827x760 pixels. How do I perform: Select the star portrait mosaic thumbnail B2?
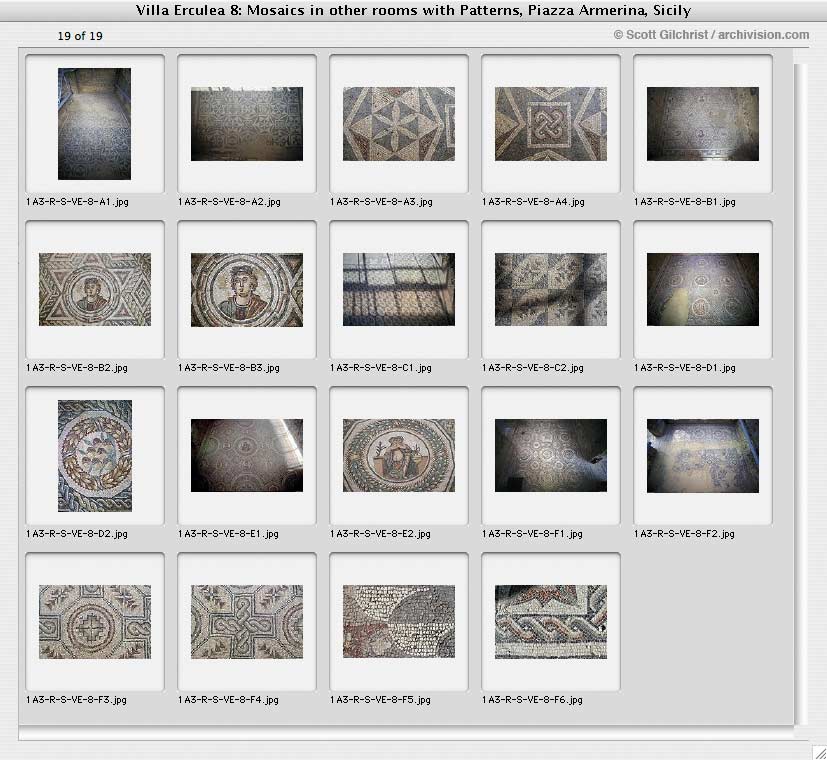(x=95, y=290)
